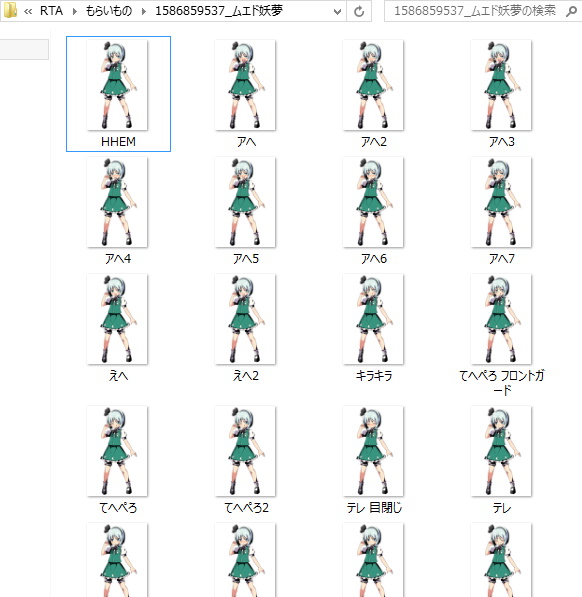The height and width of the screenshot is (597, 582).
Task: Navigate to the もらいもの folder breadcrumb
Action: 108,11
